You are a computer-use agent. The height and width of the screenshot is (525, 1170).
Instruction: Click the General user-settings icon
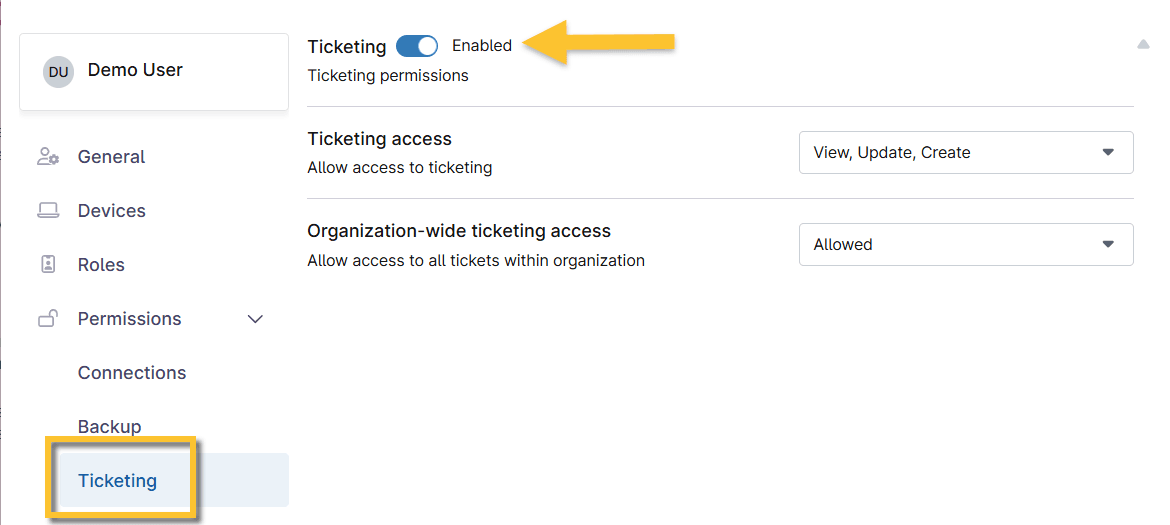[x=49, y=157]
